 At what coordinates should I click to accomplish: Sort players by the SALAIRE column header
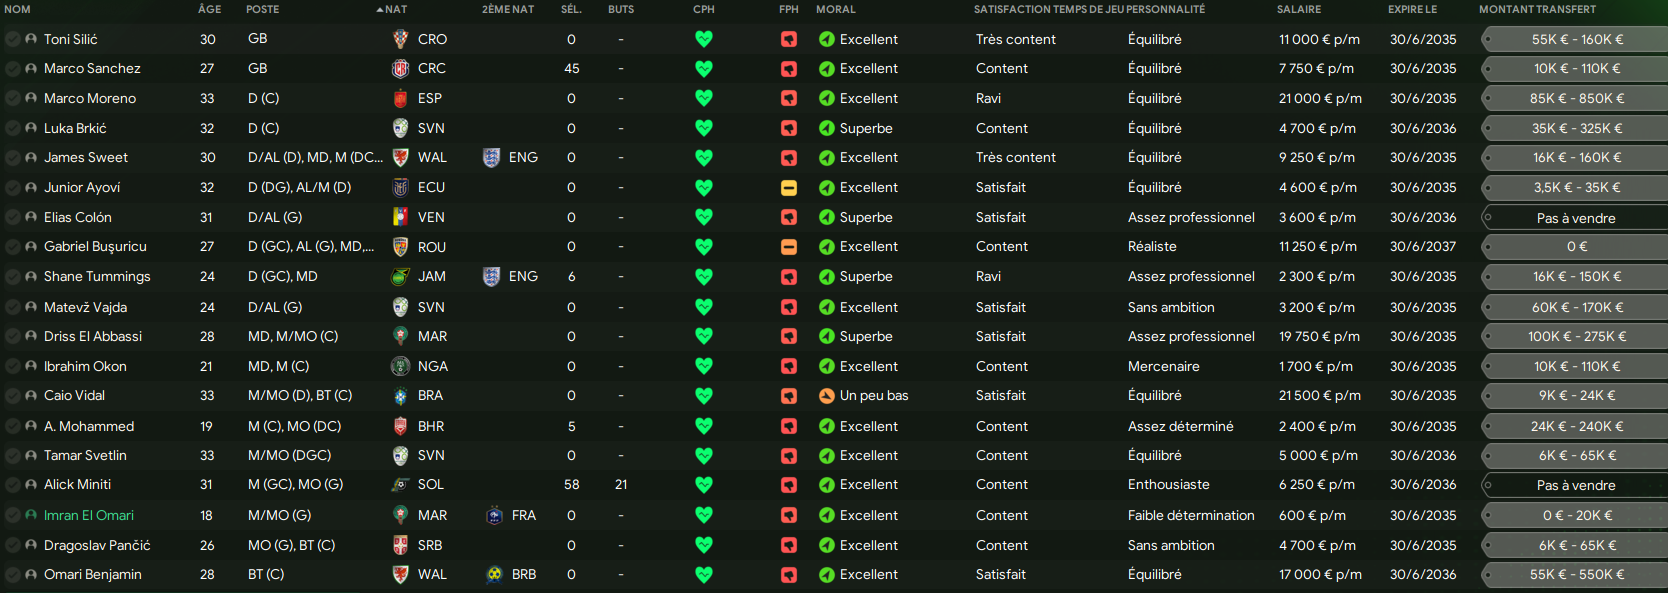(x=1298, y=9)
